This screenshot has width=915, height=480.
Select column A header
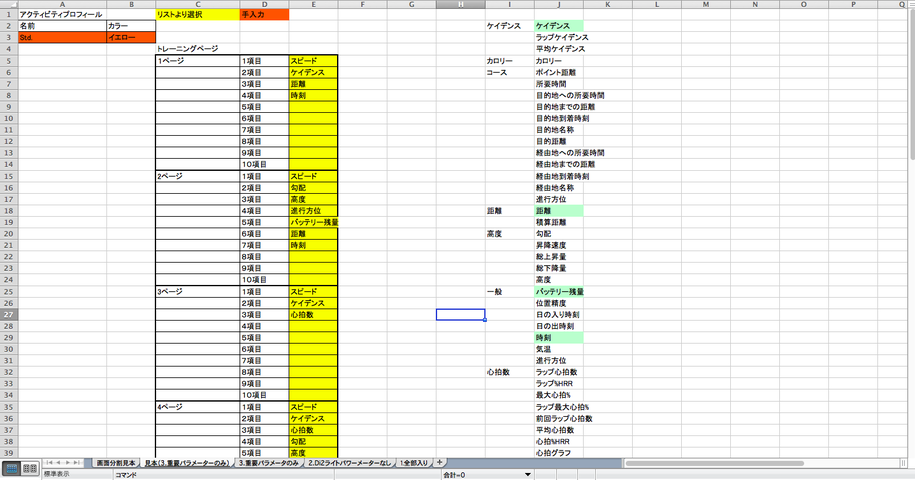pyautogui.click(x=62, y=4)
